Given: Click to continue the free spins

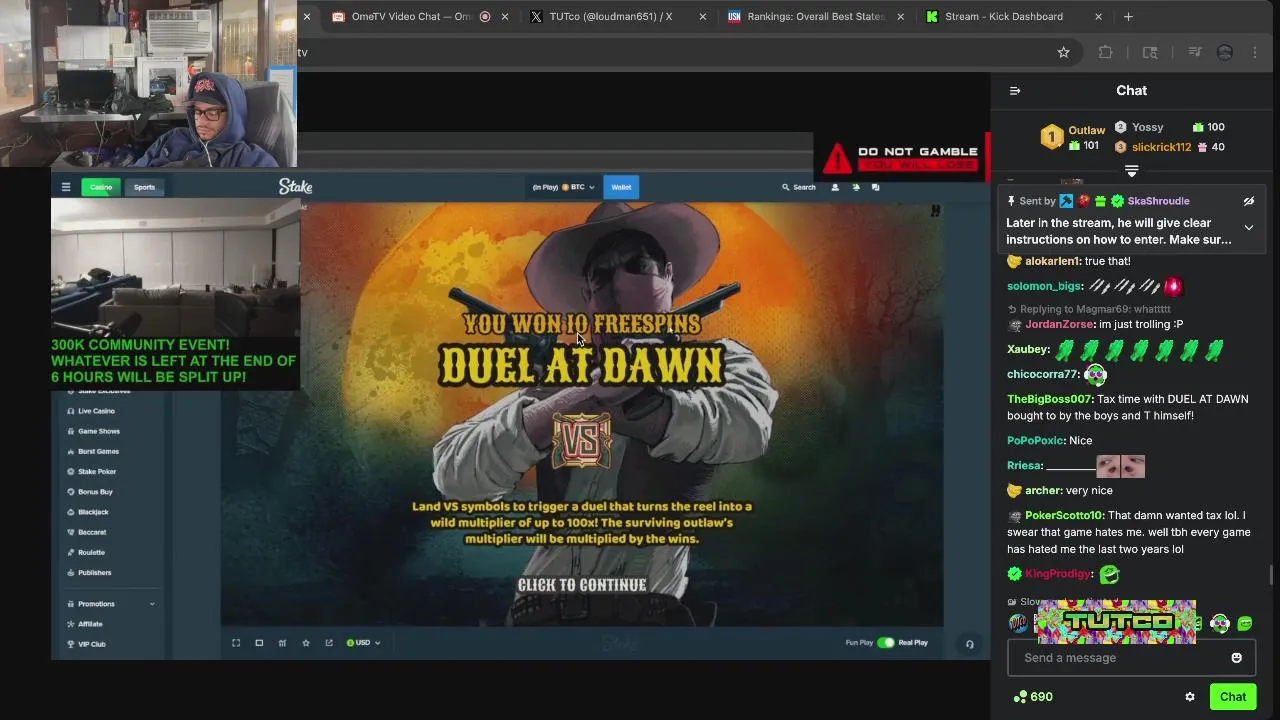Looking at the screenshot, I should (x=582, y=585).
